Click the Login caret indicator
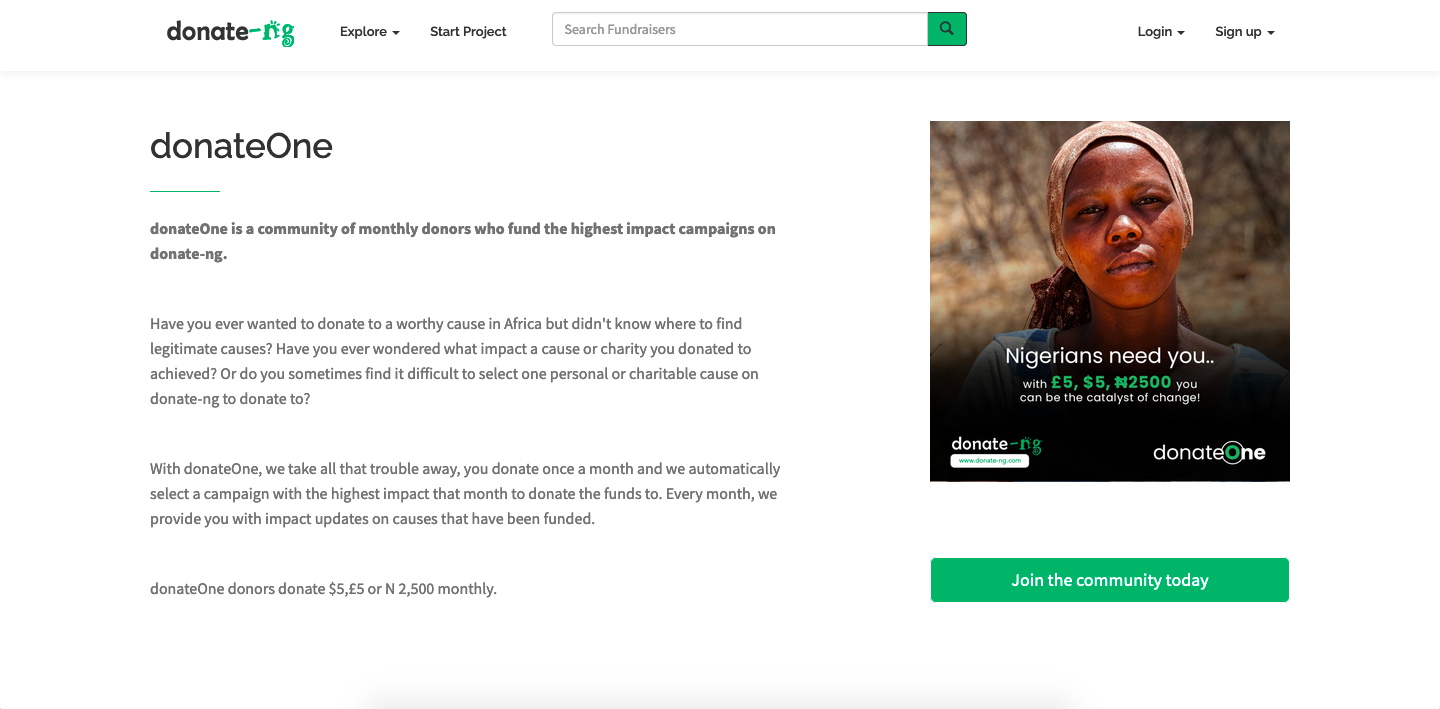This screenshot has width=1440, height=709. click(1183, 33)
